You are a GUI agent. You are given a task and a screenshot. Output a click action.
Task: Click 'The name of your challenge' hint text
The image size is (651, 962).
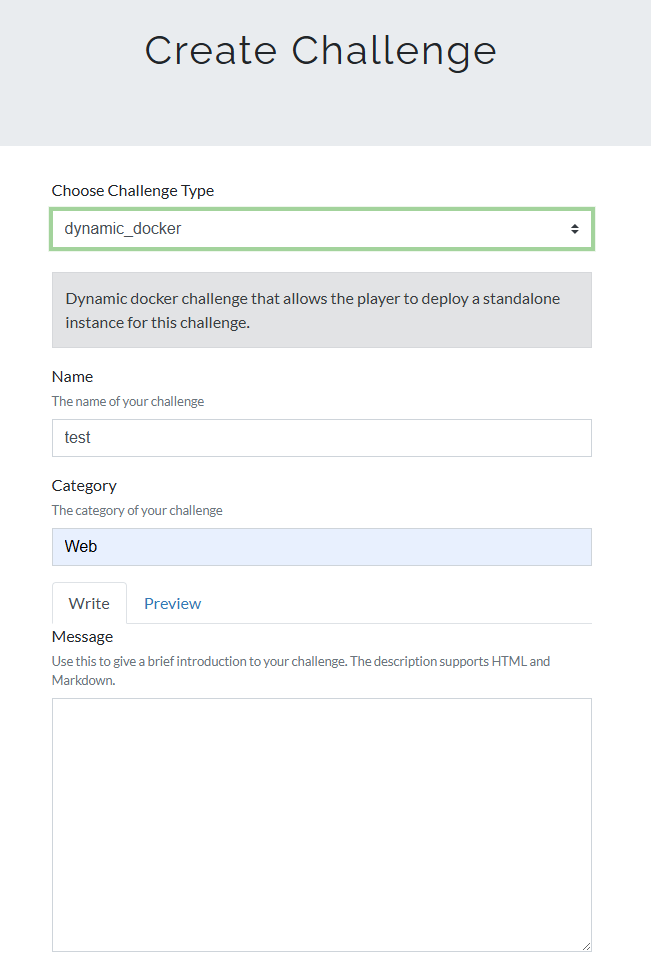[x=128, y=401]
